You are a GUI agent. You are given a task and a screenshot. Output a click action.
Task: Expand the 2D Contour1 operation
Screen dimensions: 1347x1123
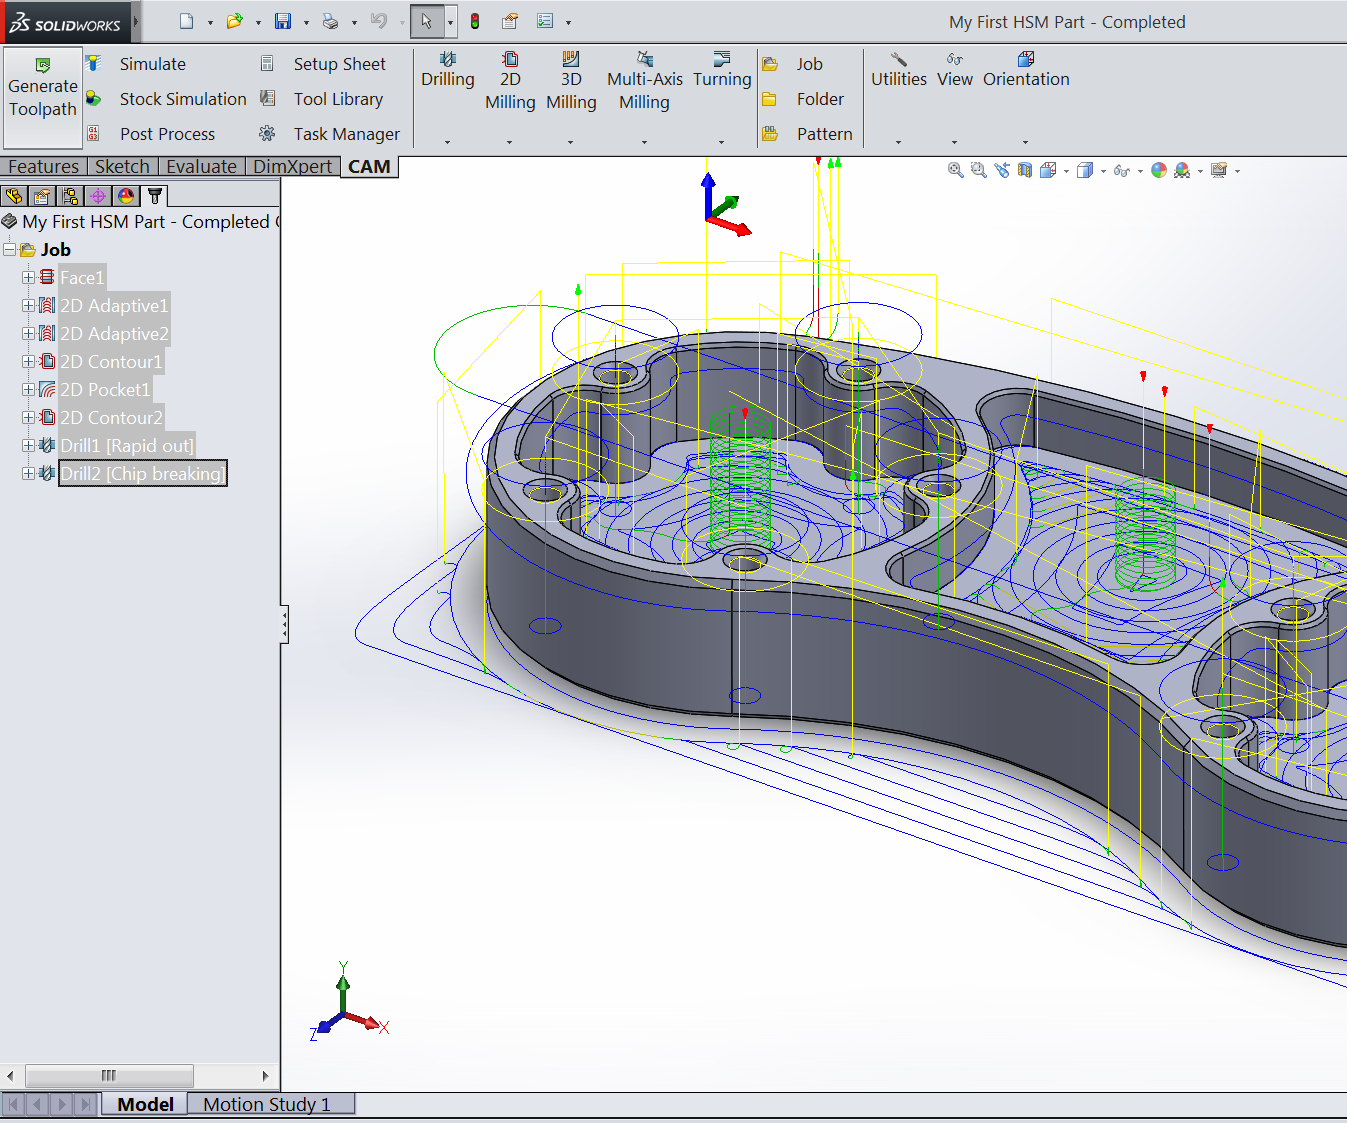(28, 362)
